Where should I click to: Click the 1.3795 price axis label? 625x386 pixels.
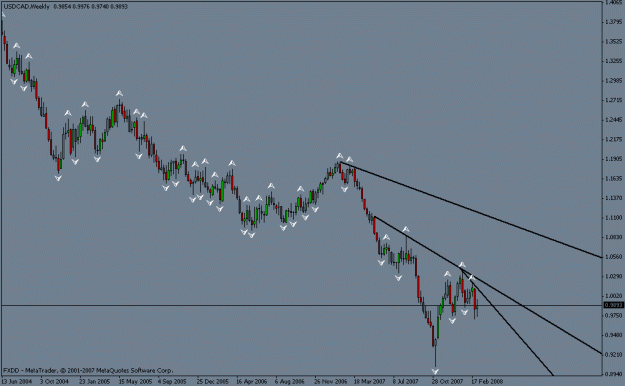613,22
